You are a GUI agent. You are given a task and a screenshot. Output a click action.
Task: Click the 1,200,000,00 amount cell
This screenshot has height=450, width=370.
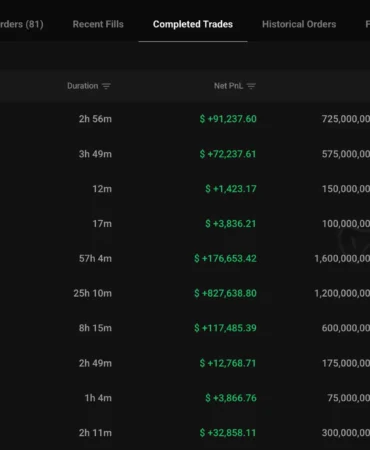[x=342, y=293]
